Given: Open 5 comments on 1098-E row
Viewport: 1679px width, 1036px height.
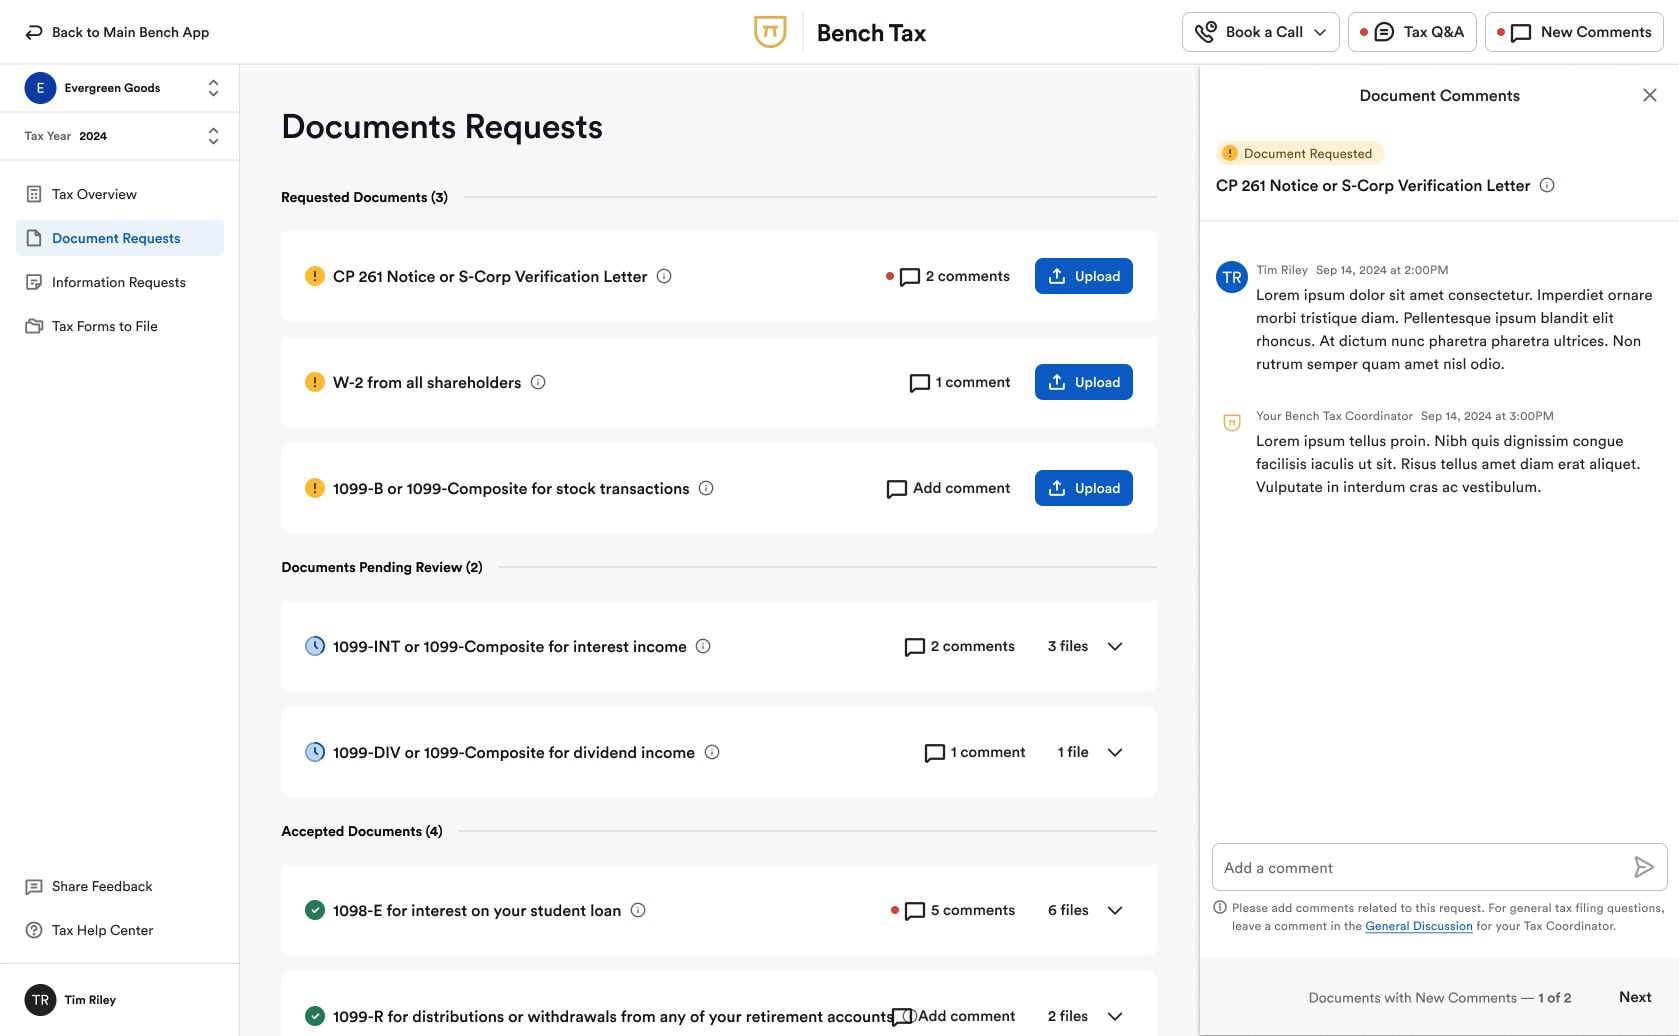Looking at the screenshot, I should 959,910.
